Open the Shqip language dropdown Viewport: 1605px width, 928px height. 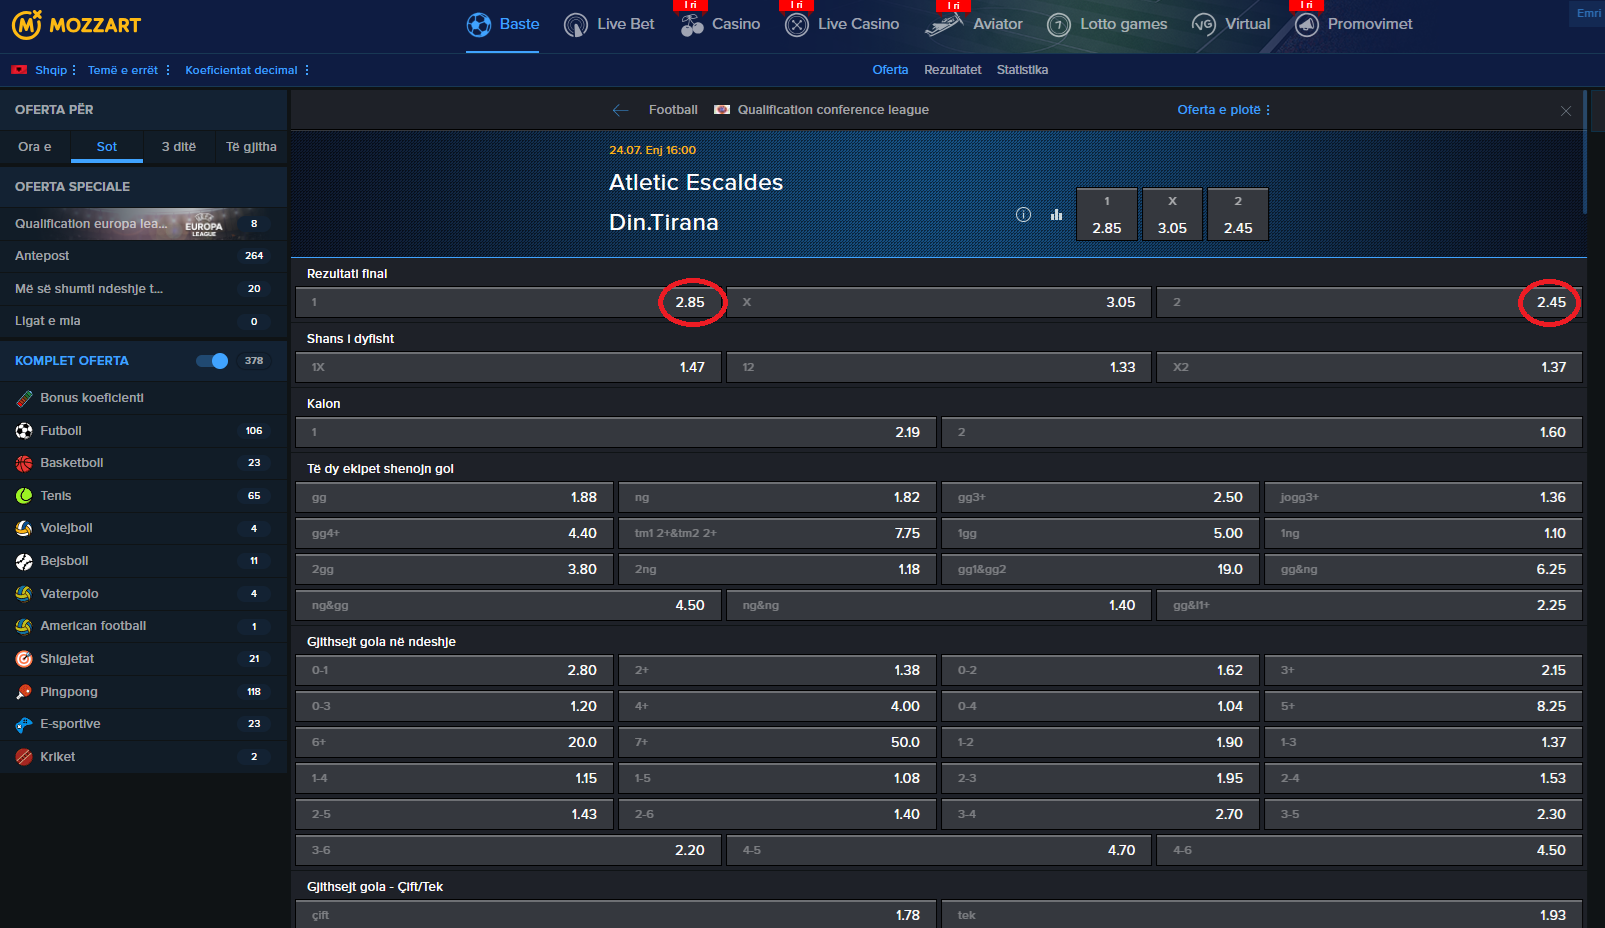[55, 70]
